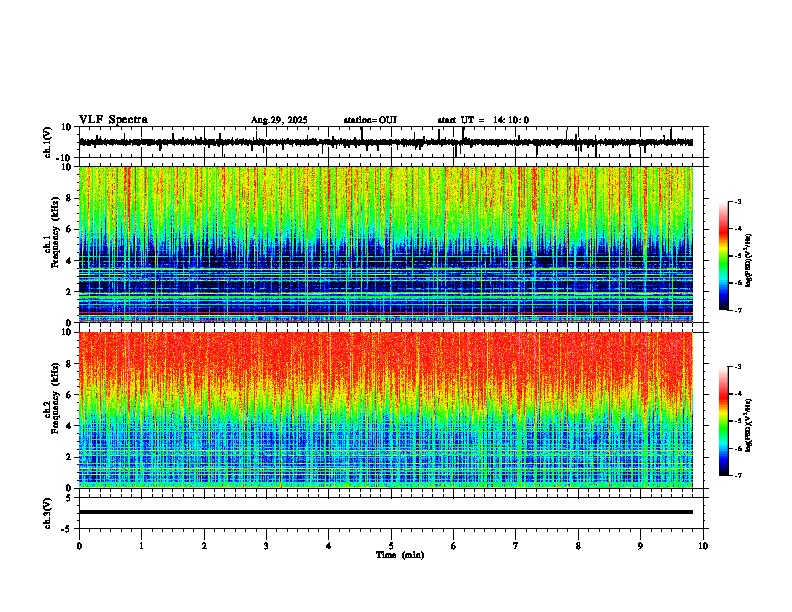Click the "VLF Spectra" plot title

113,120
